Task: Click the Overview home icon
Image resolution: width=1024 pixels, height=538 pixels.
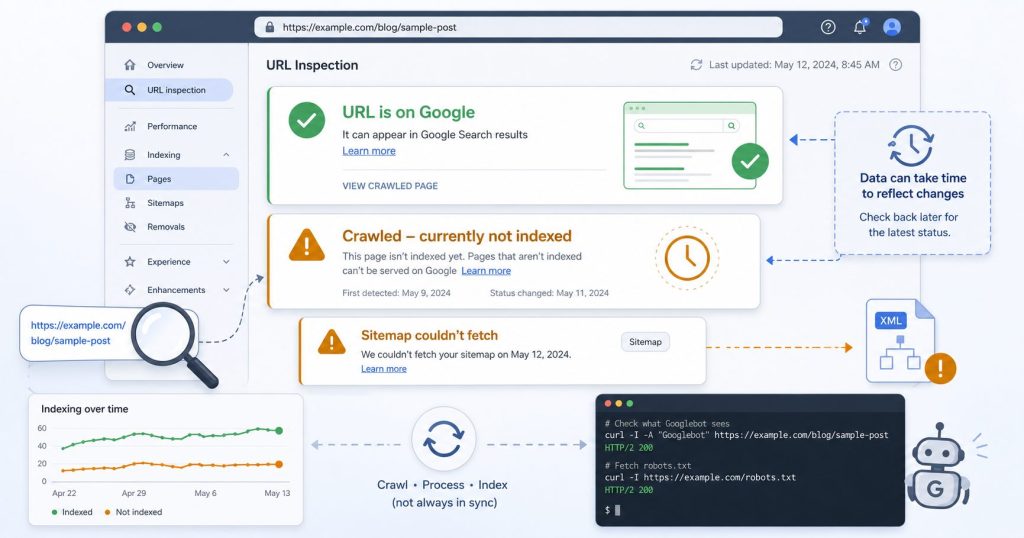Action: click(x=130, y=65)
